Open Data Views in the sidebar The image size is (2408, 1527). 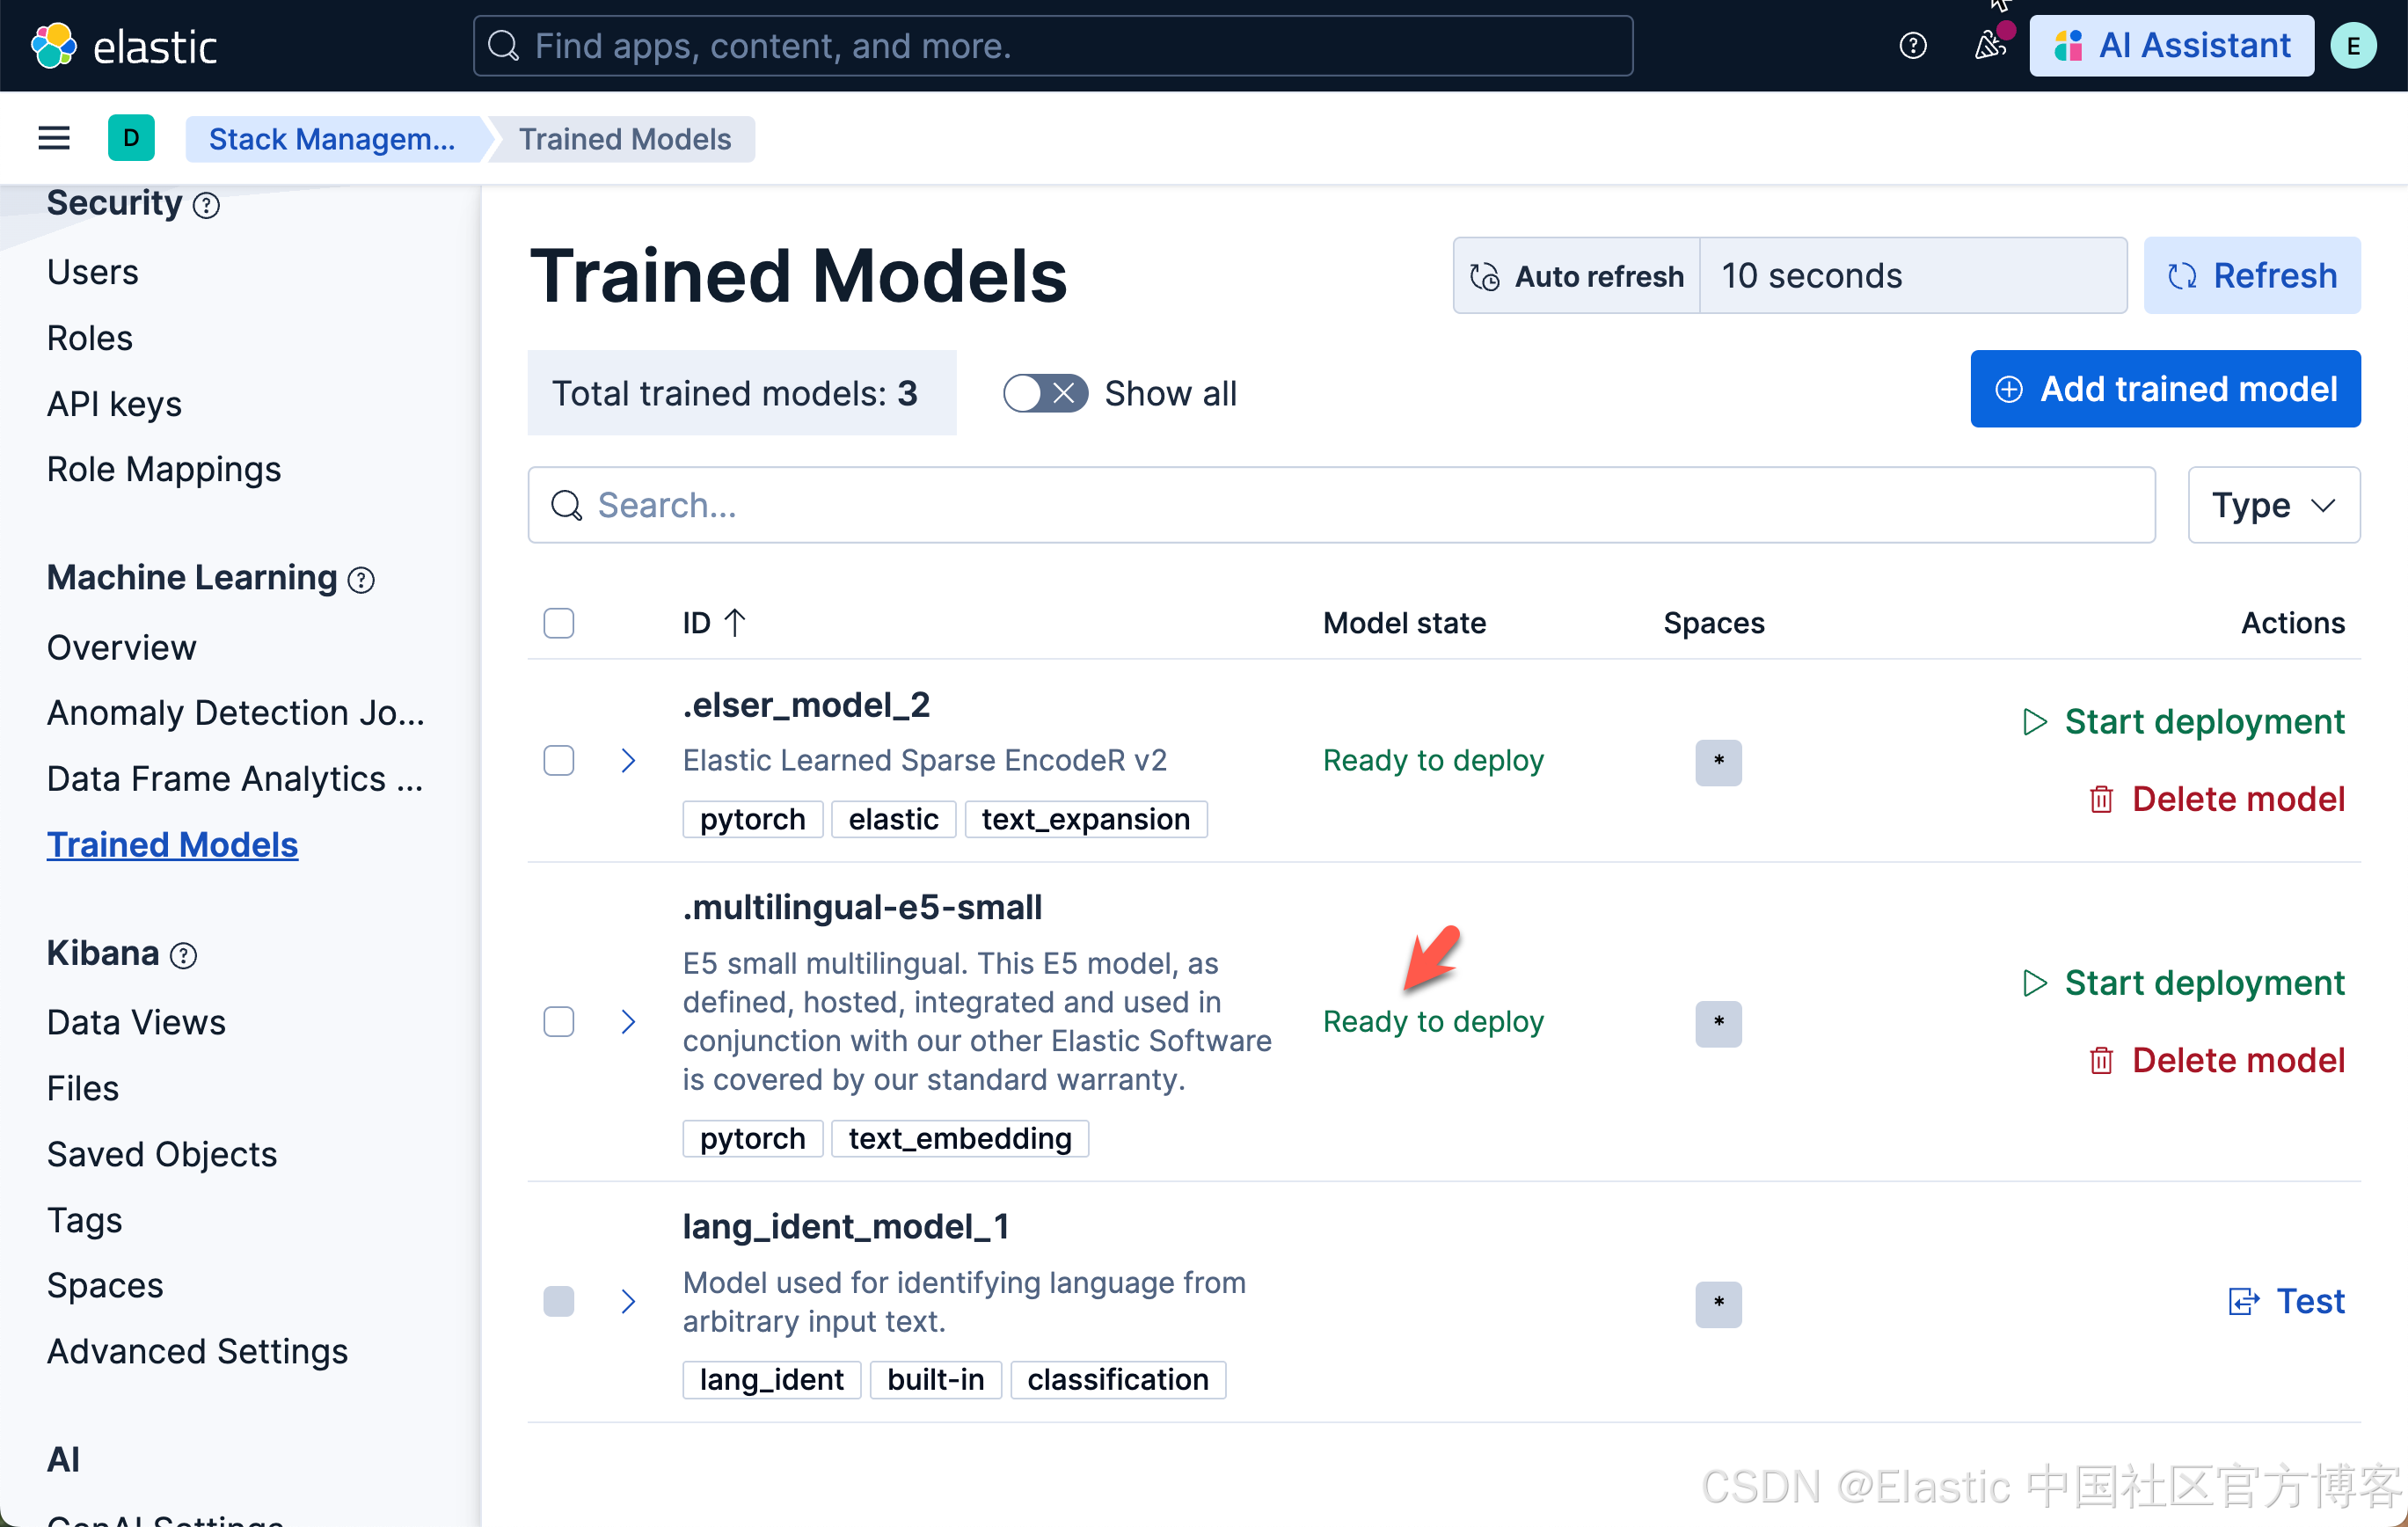136,1022
